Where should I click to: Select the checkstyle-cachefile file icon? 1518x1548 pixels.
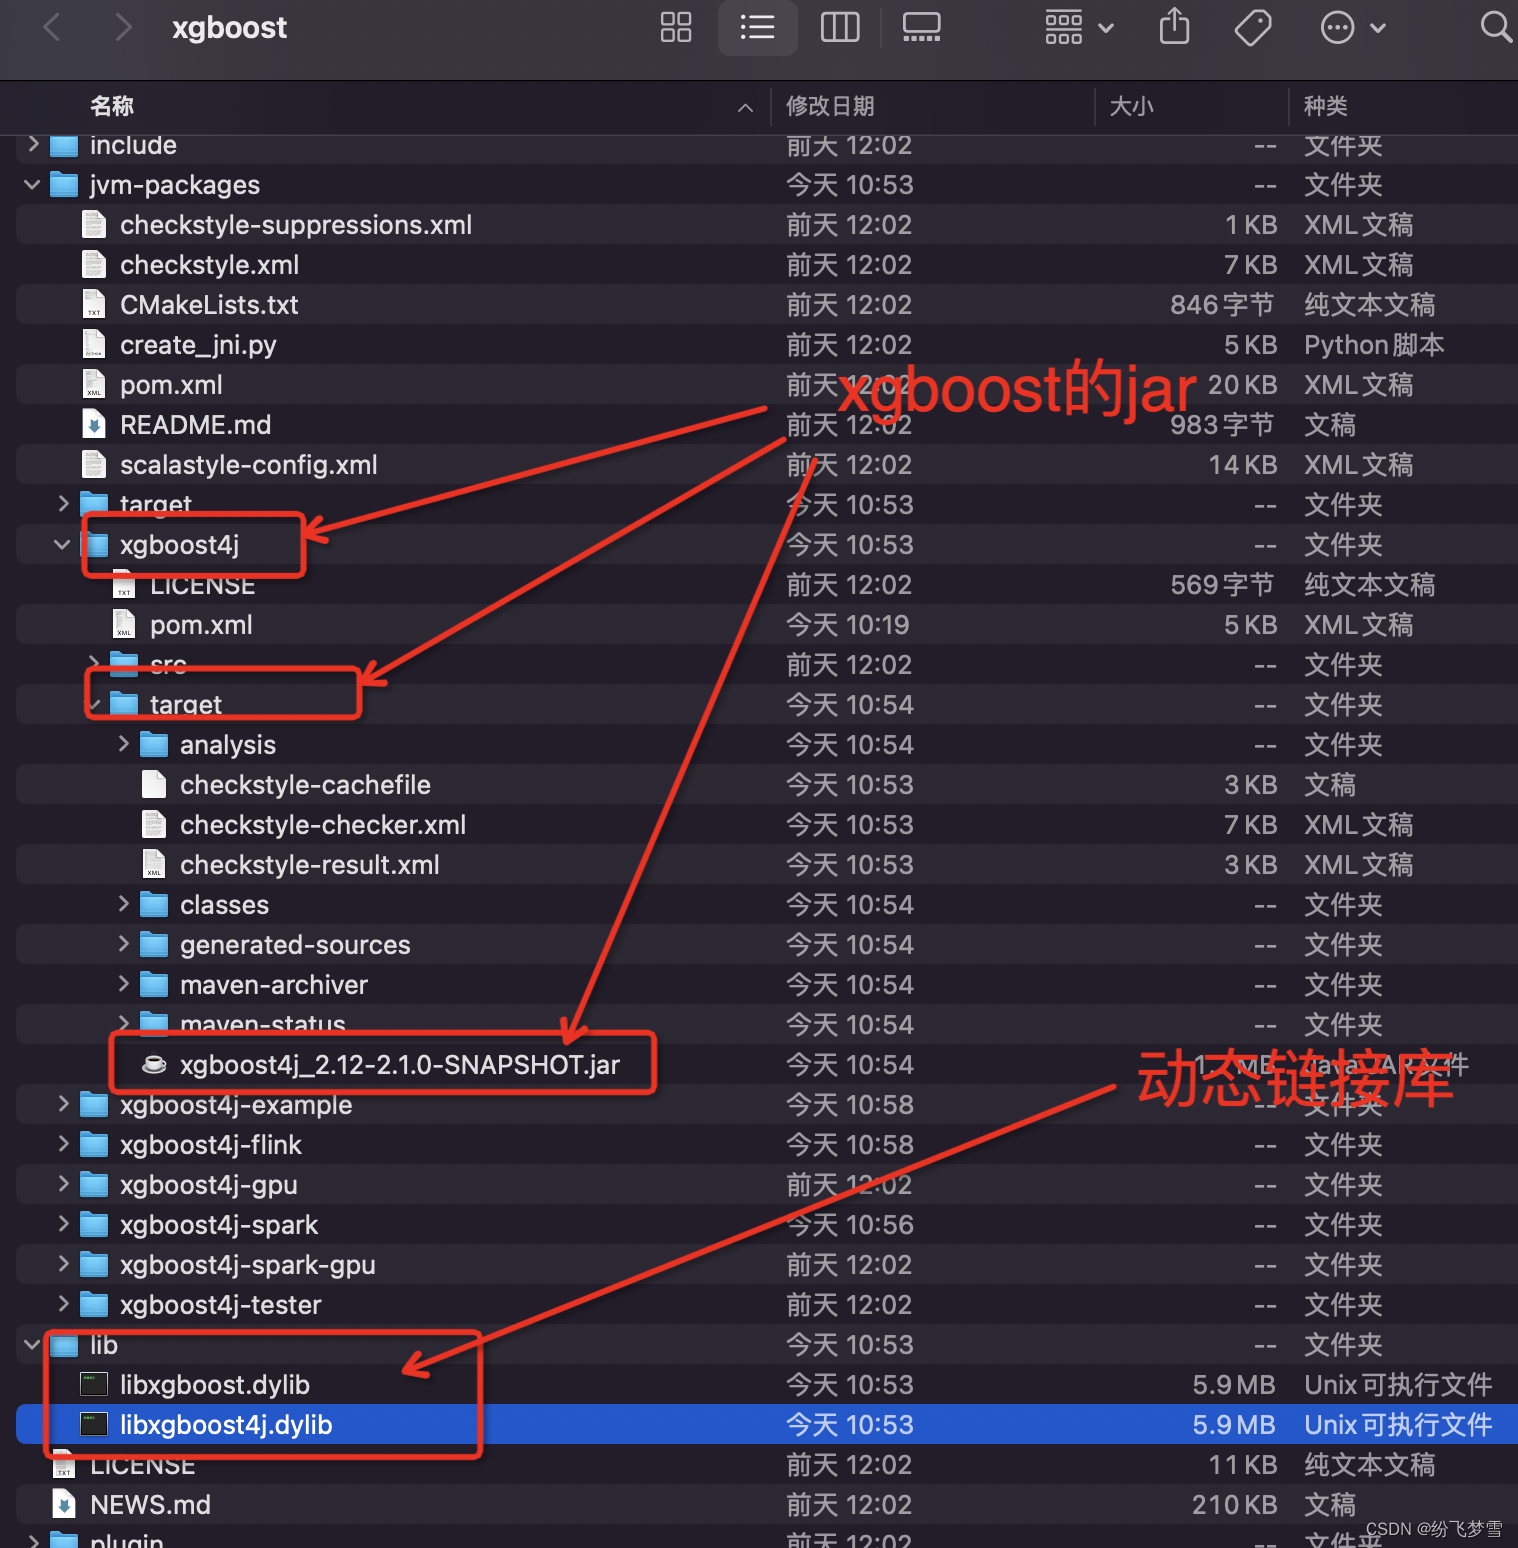click(154, 784)
